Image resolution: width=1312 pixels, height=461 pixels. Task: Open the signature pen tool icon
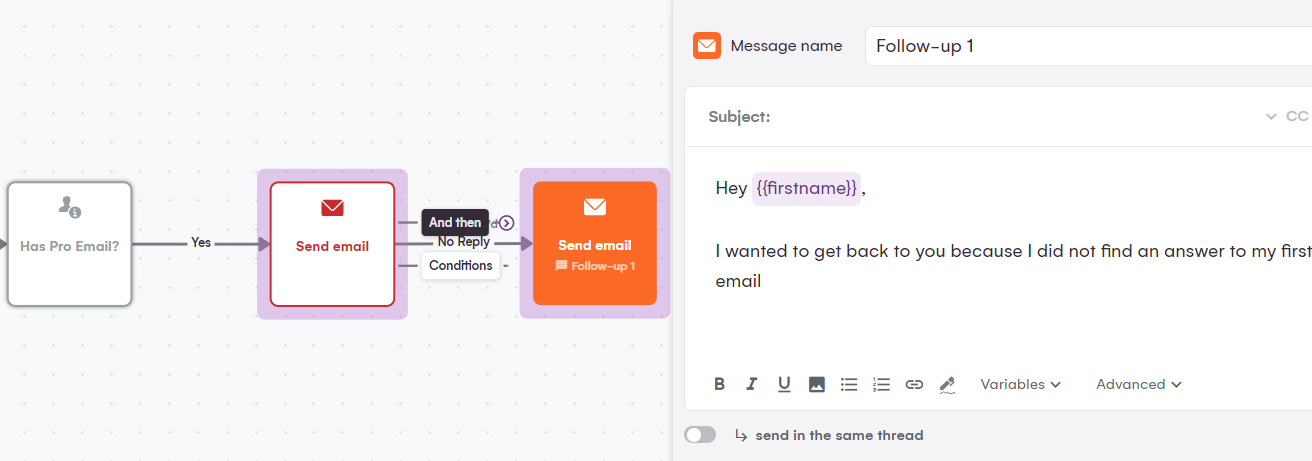(948, 385)
